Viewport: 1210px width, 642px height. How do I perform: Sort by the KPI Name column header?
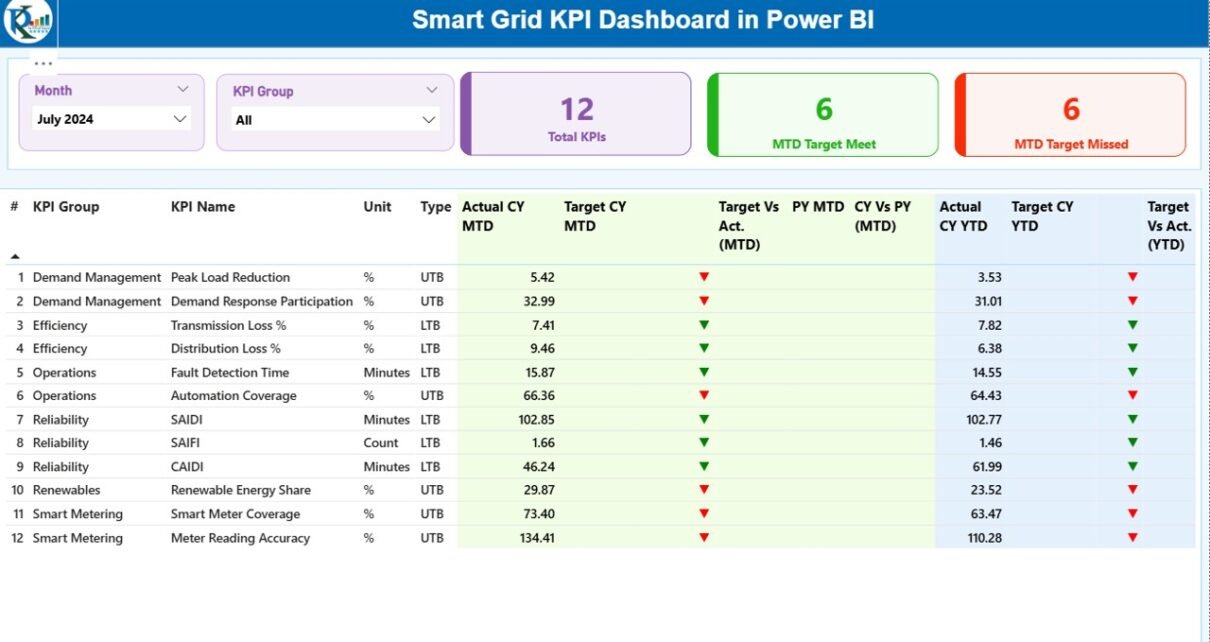pyautogui.click(x=203, y=207)
